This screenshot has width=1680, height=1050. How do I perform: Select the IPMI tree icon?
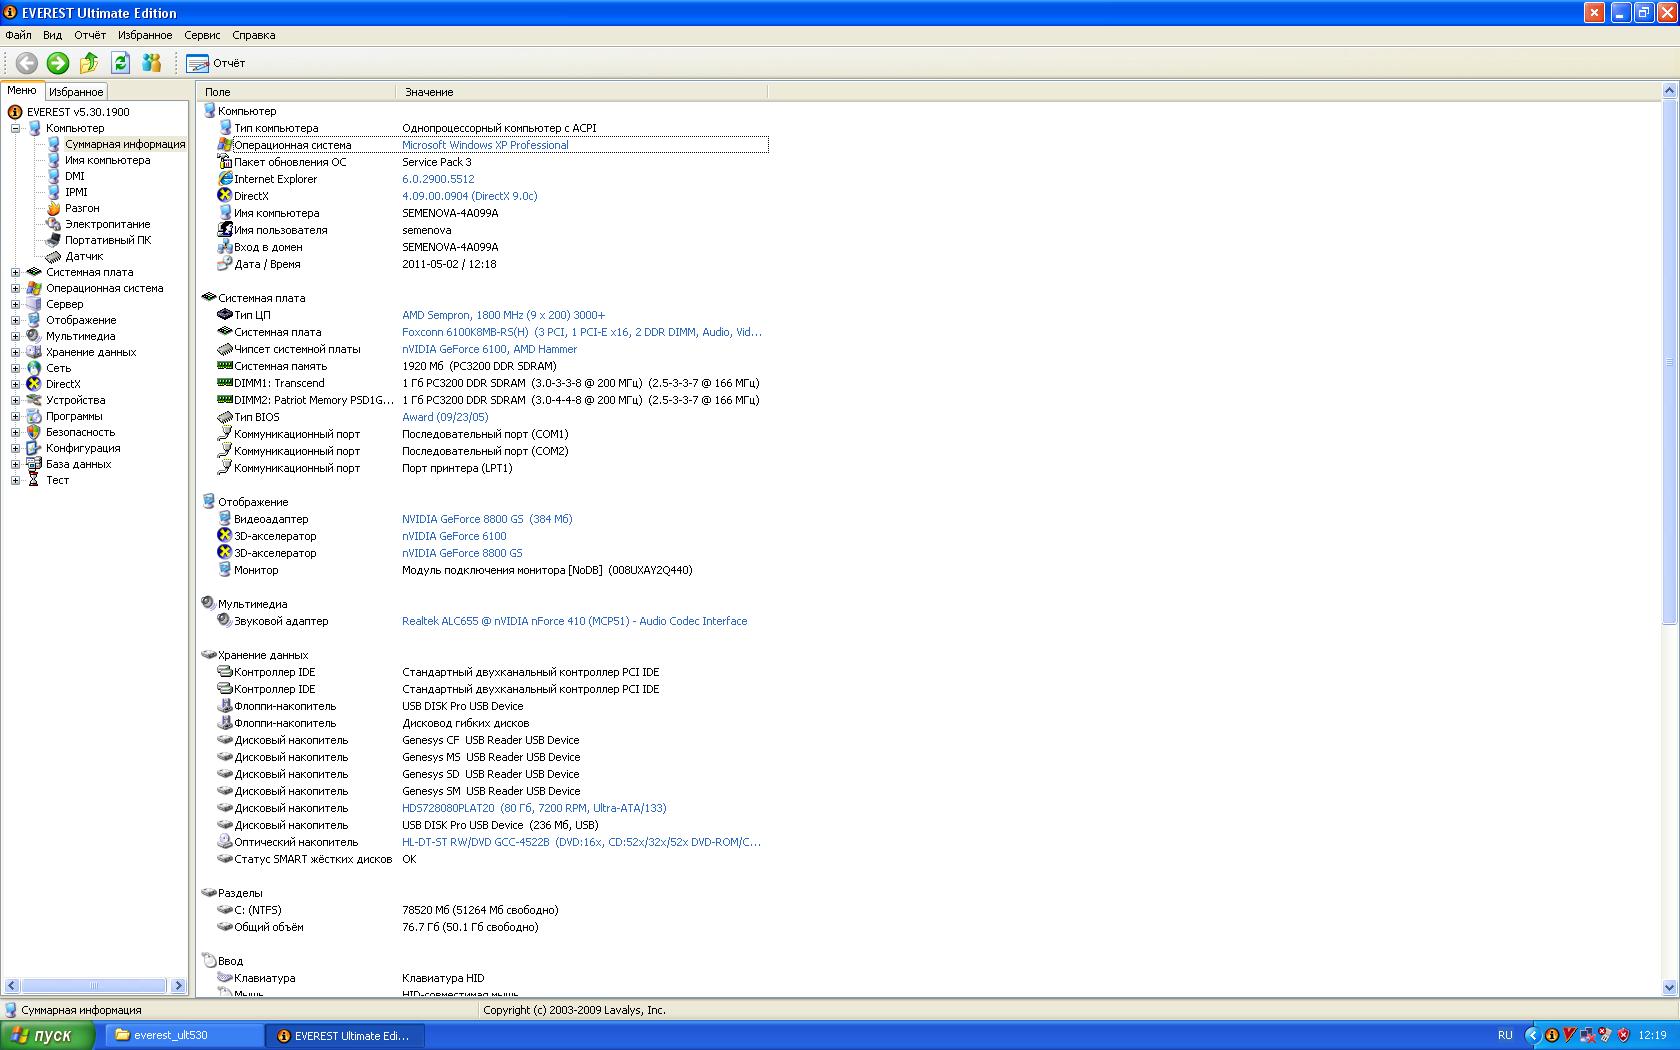coord(54,192)
